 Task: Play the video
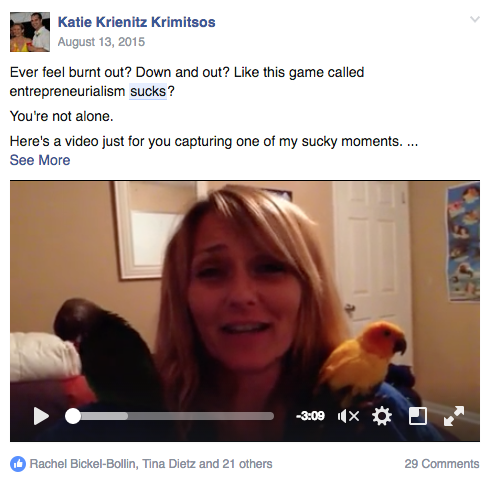(41, 416)
